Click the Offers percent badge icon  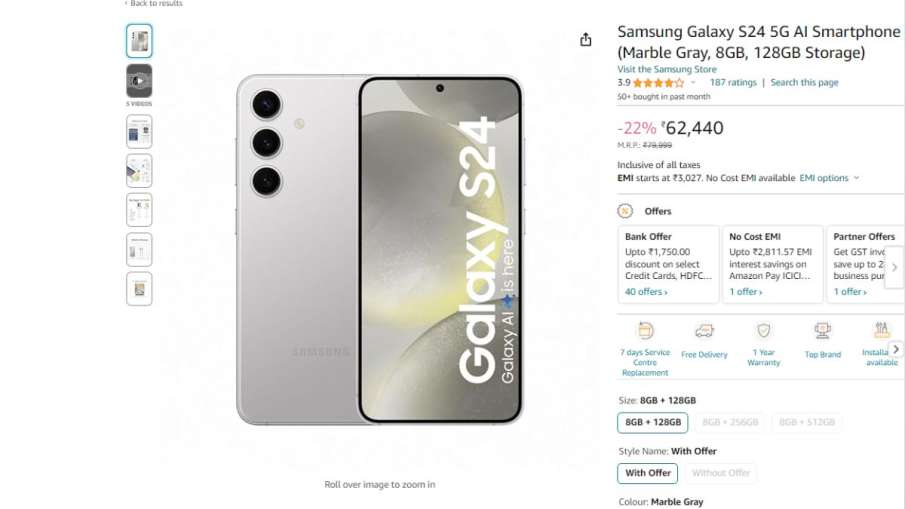(x=624, y=211)
